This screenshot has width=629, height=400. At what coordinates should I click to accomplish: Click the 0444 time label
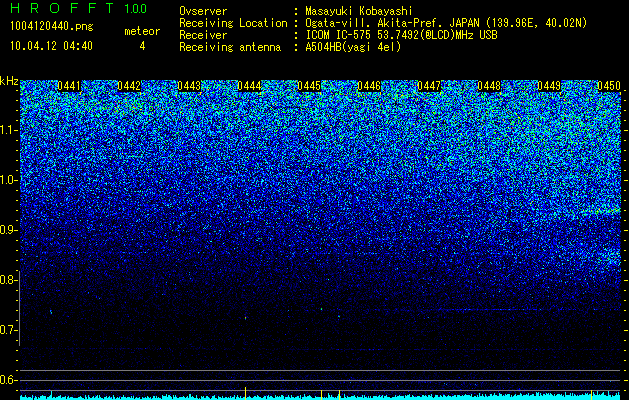tap(249, 86)
